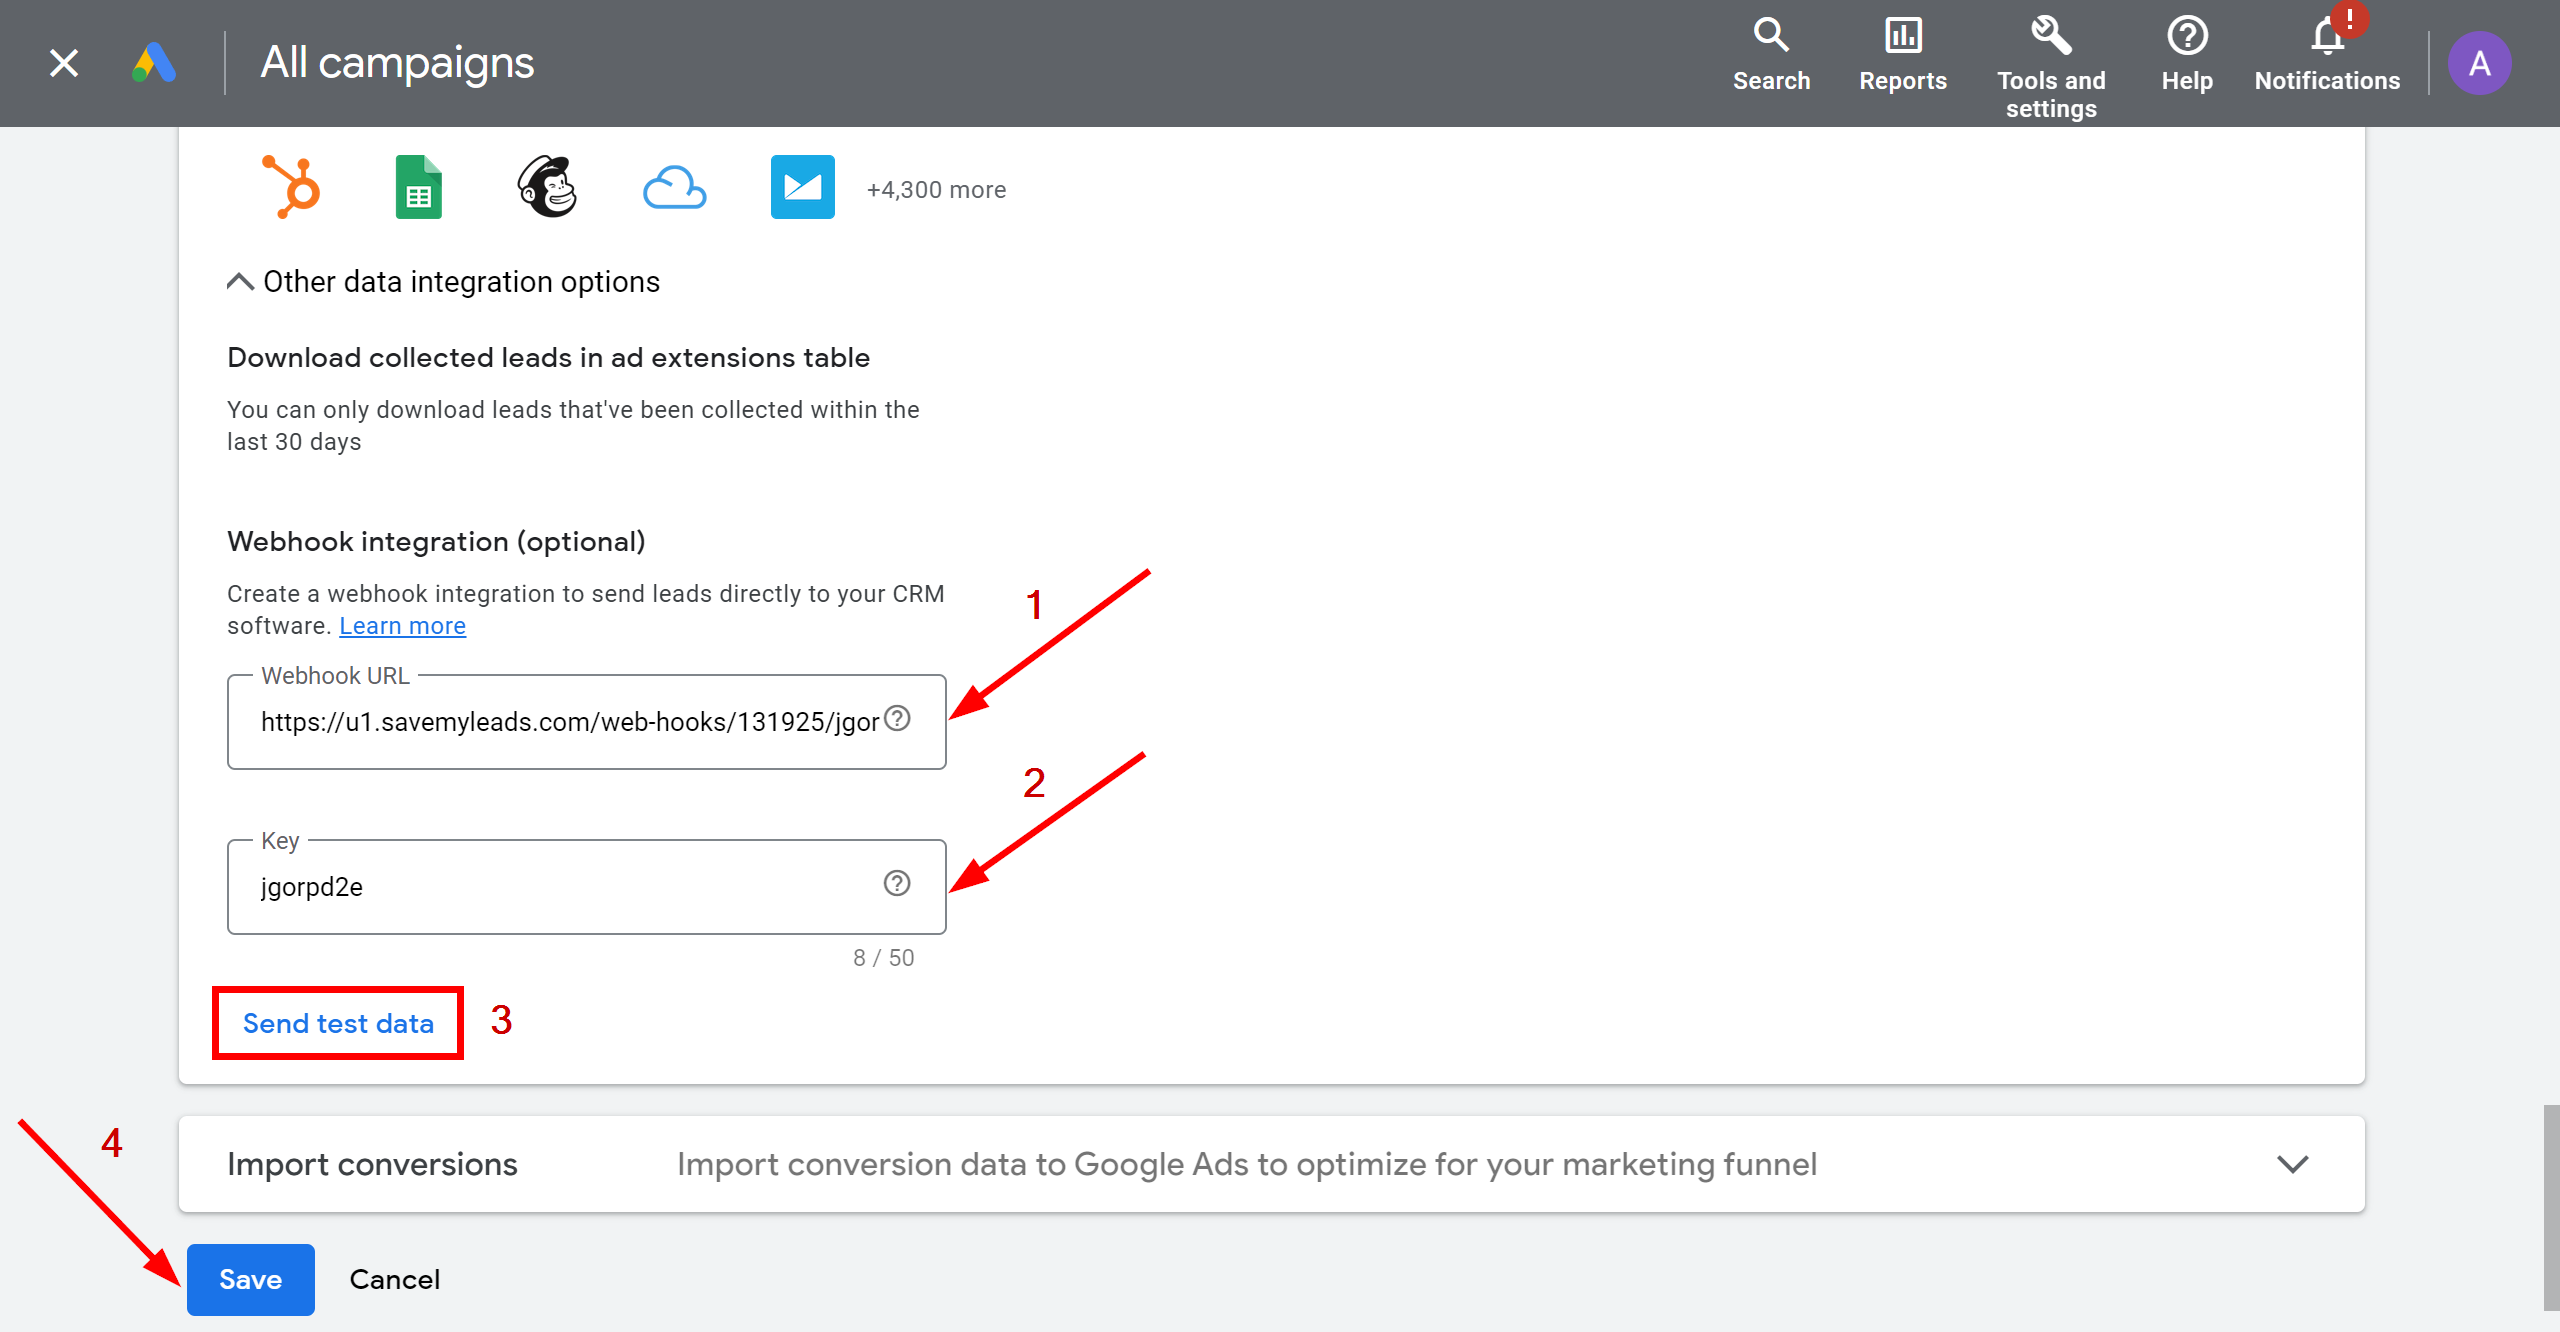Screen dimensions: 2560x1332
Task: Collapse Other data integration options
Action: coord(443,282)
